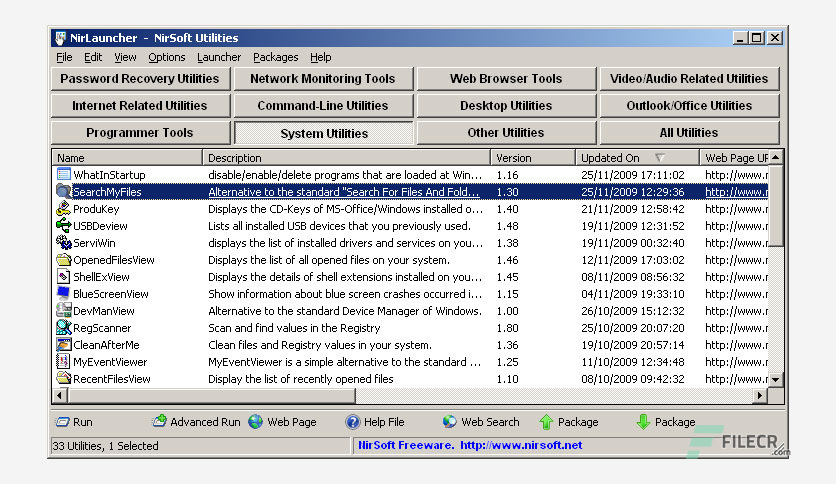Click the '33 Utilities, 1 Selected' status text
Image resolution: width=836 pixels, height=484 pixels.
click(106, 446)
